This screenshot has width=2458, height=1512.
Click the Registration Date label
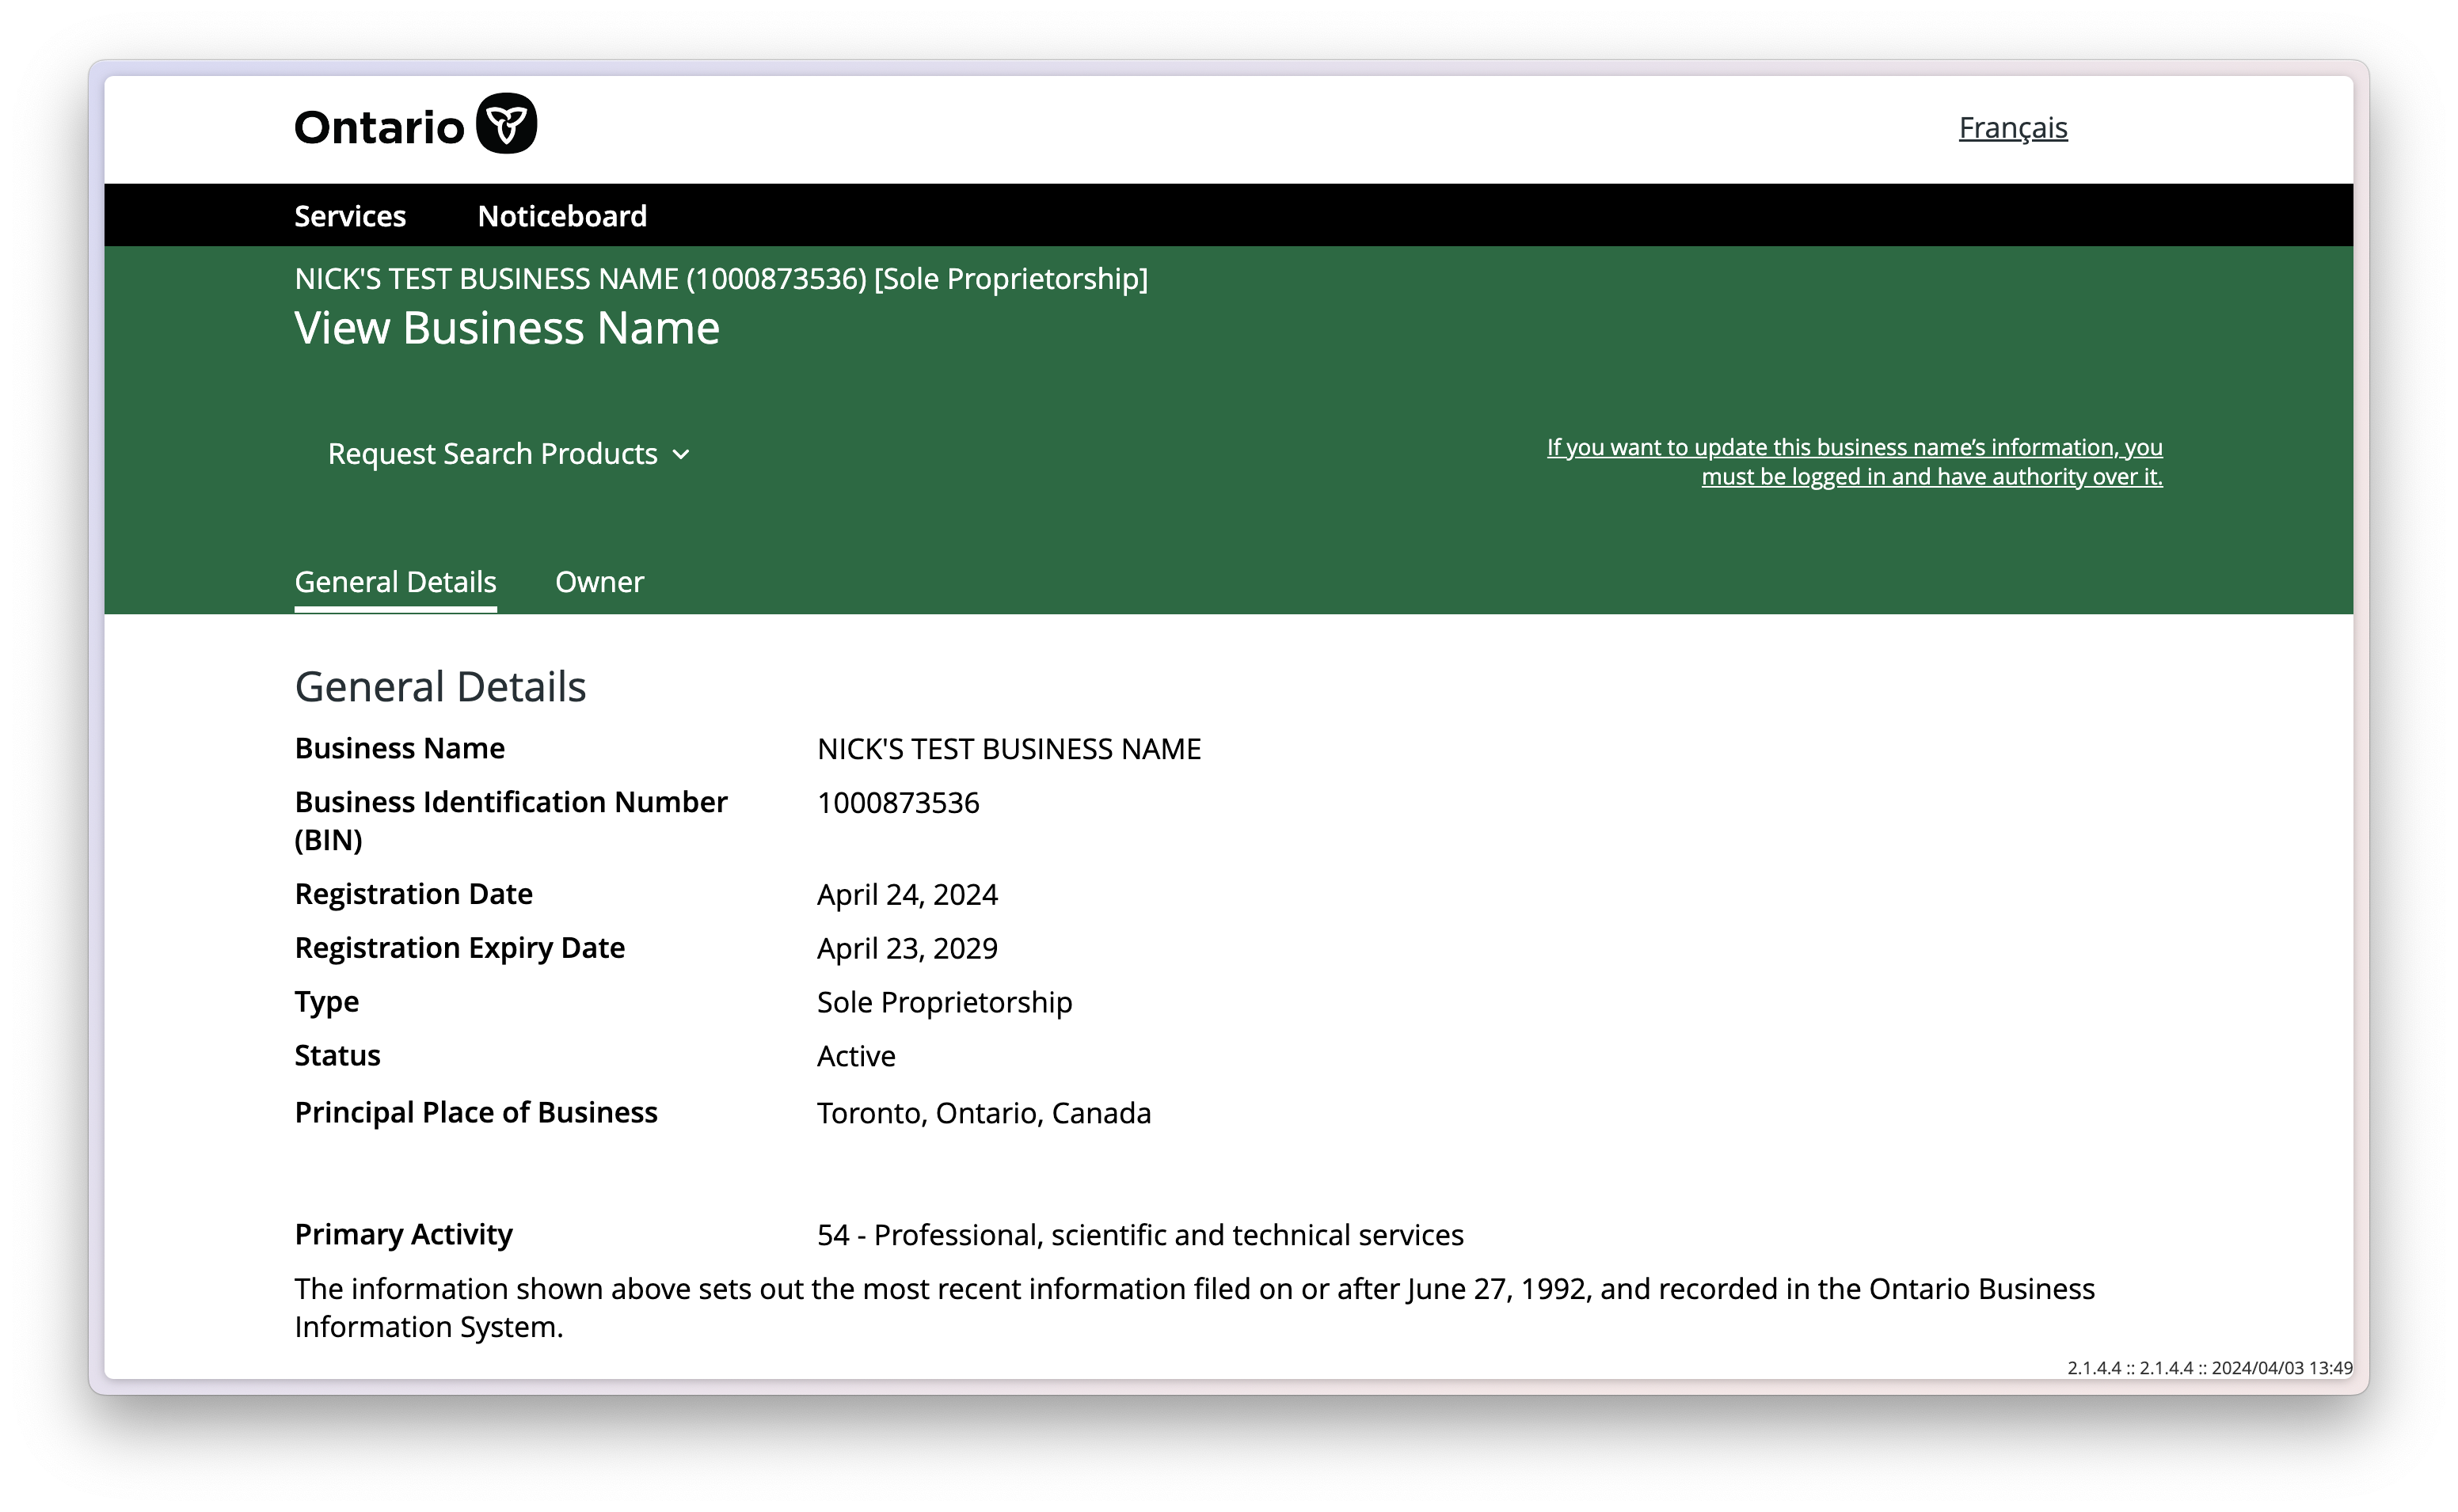413,894
